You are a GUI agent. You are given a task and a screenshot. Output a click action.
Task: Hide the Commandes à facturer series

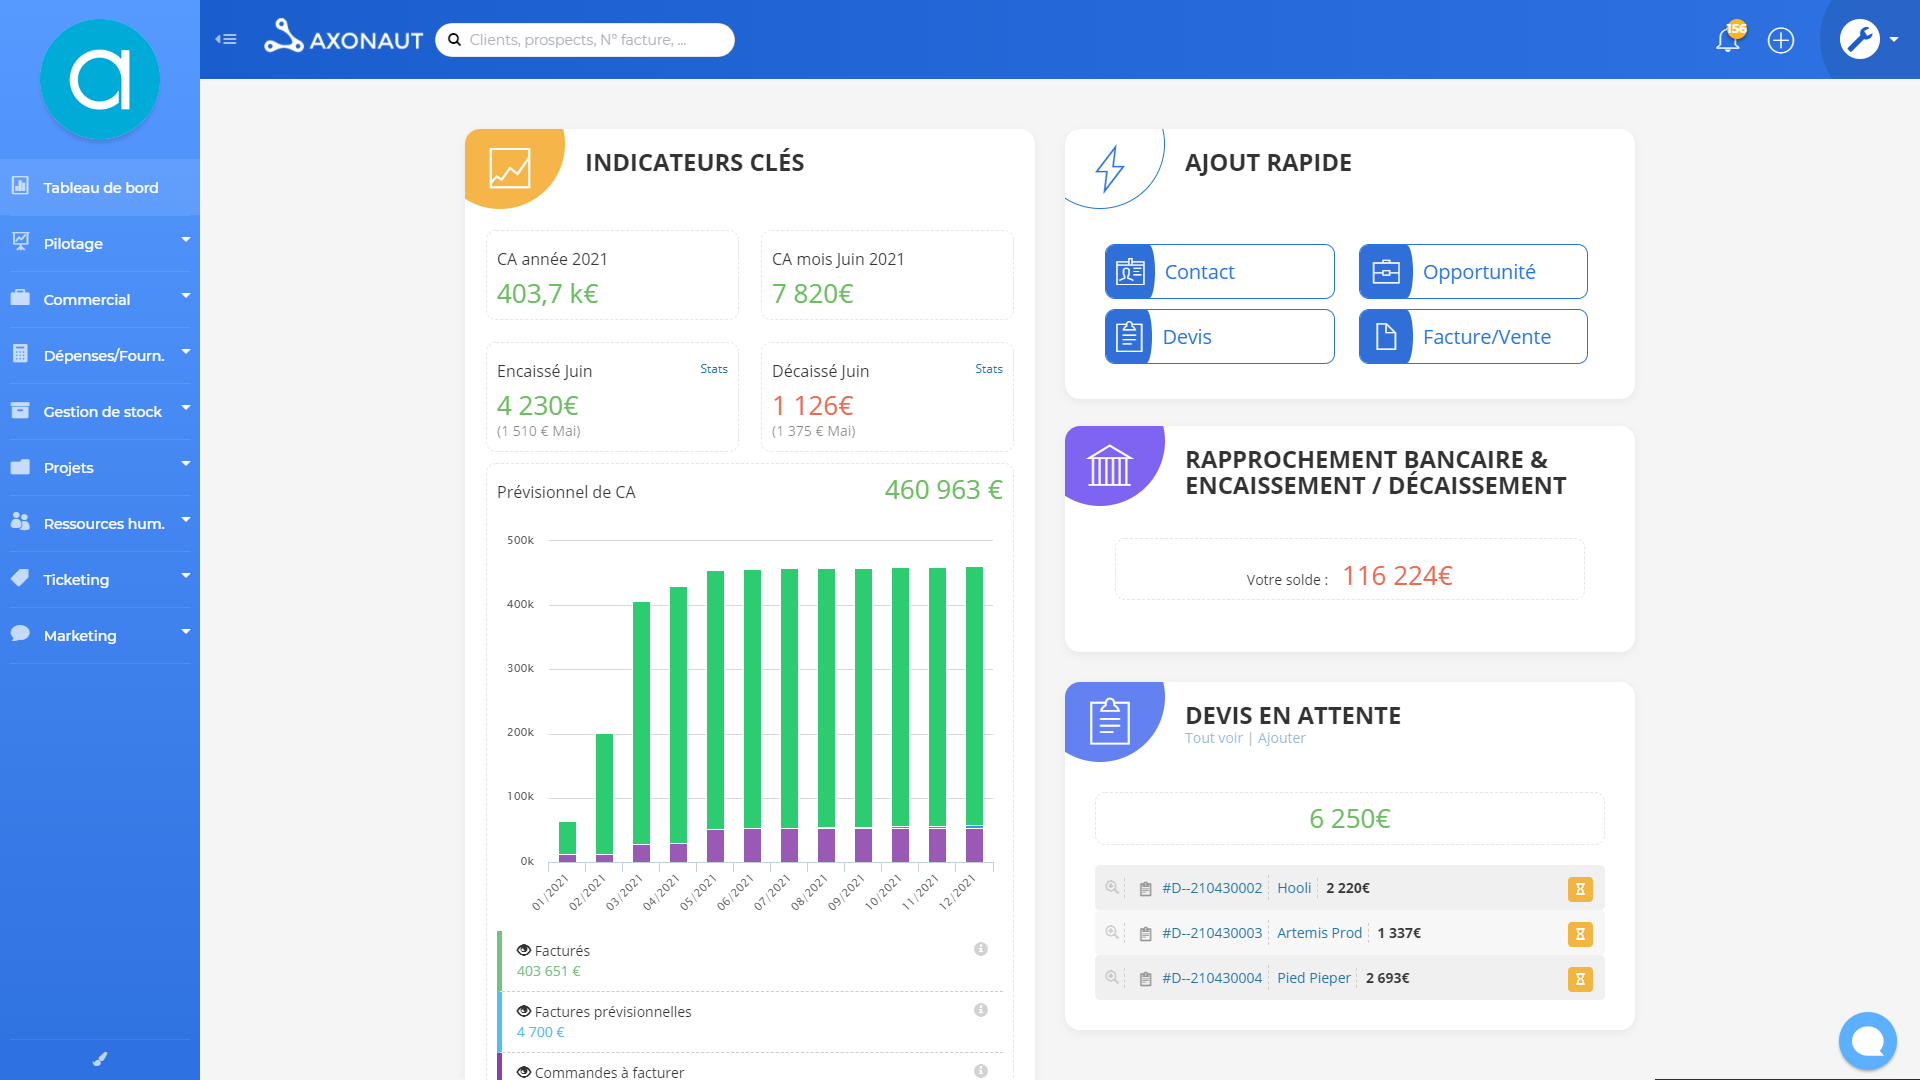pos(523,1072)
